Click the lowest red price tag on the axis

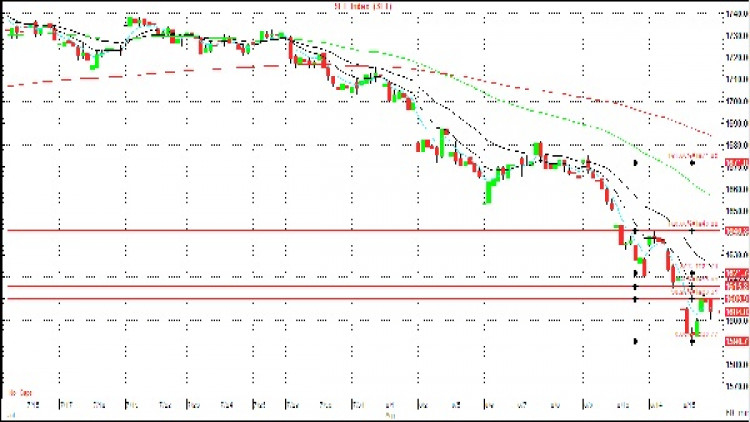point(737,342)
